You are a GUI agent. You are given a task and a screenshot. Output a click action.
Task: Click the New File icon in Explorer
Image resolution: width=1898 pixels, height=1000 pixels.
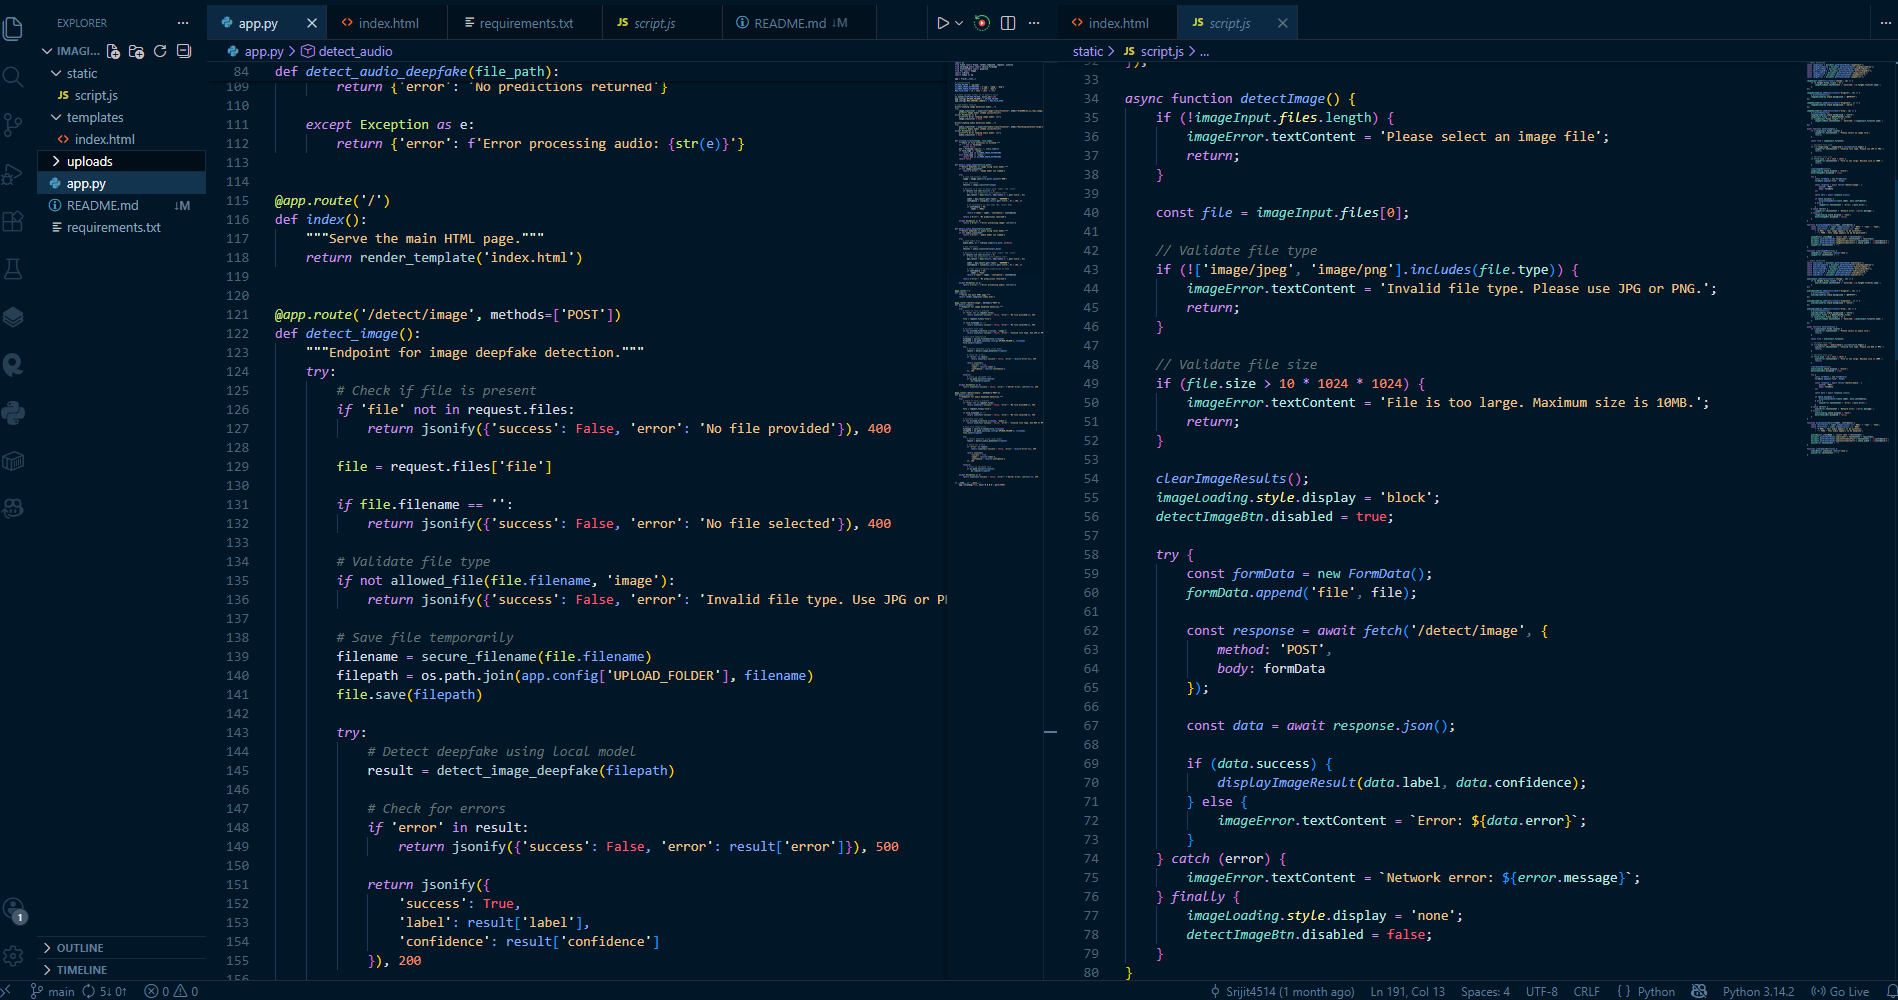(x=113, y=51)
